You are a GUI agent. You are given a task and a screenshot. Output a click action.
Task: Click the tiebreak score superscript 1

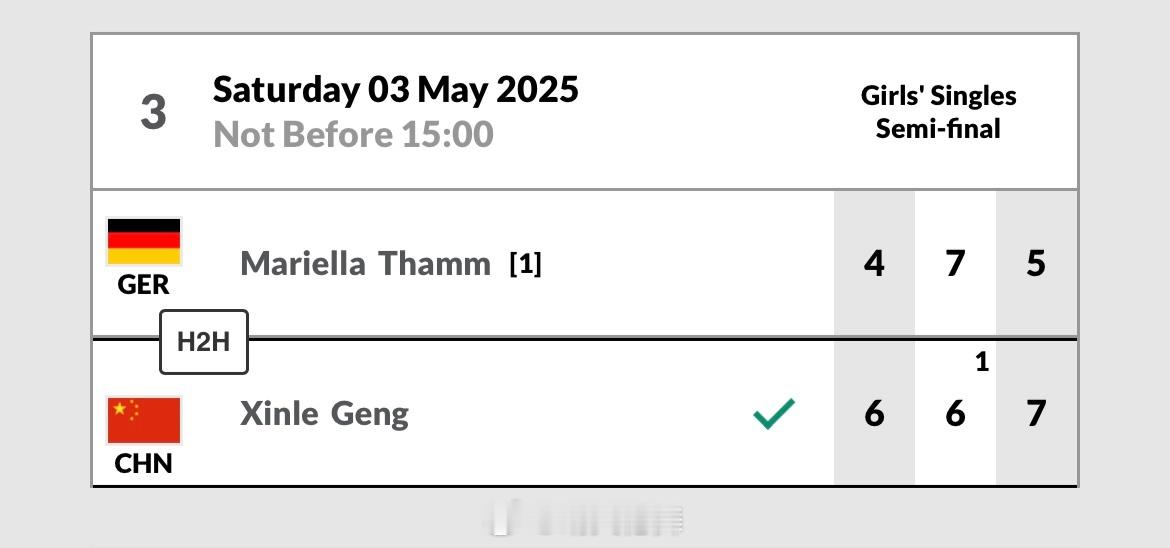pos(982,362)
